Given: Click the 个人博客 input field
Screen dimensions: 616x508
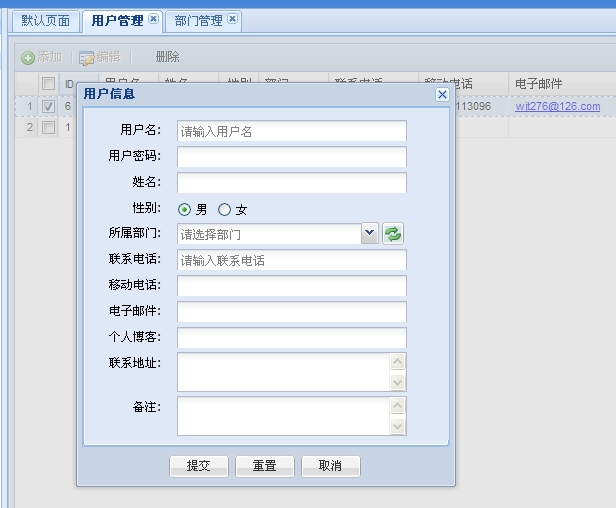Looking at the screenshot, I should tap(292, 337).
